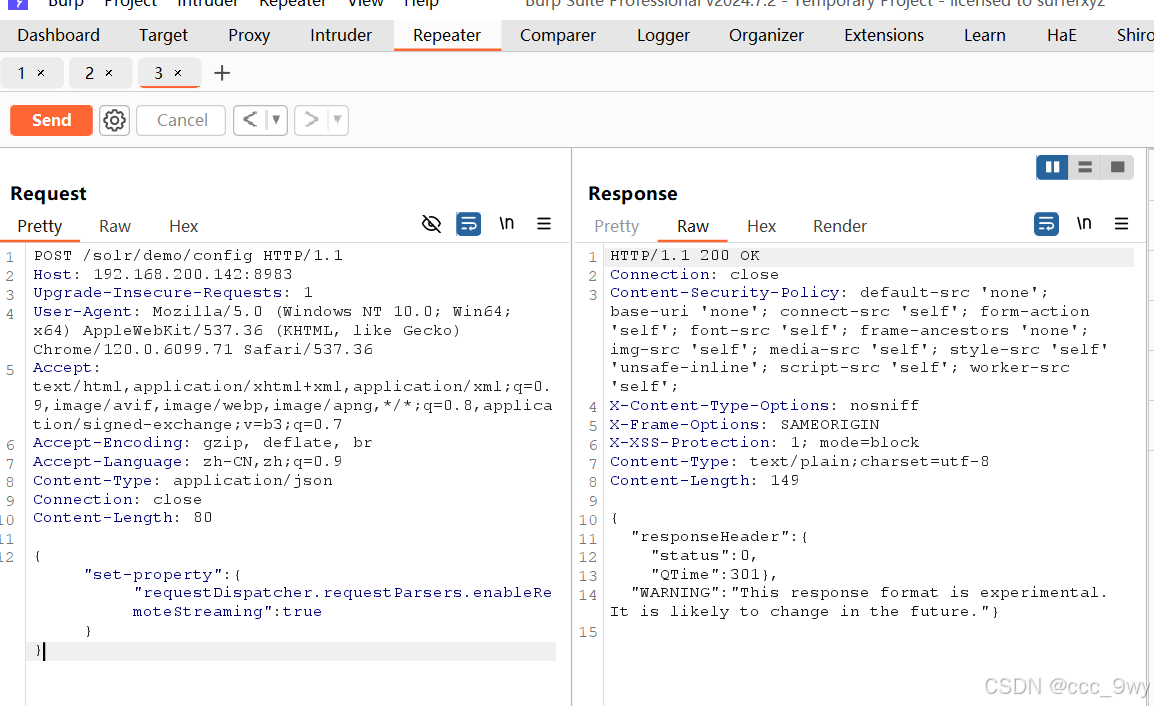
Task: Close Repeater tab 3
Action: (x=177, y=73)
